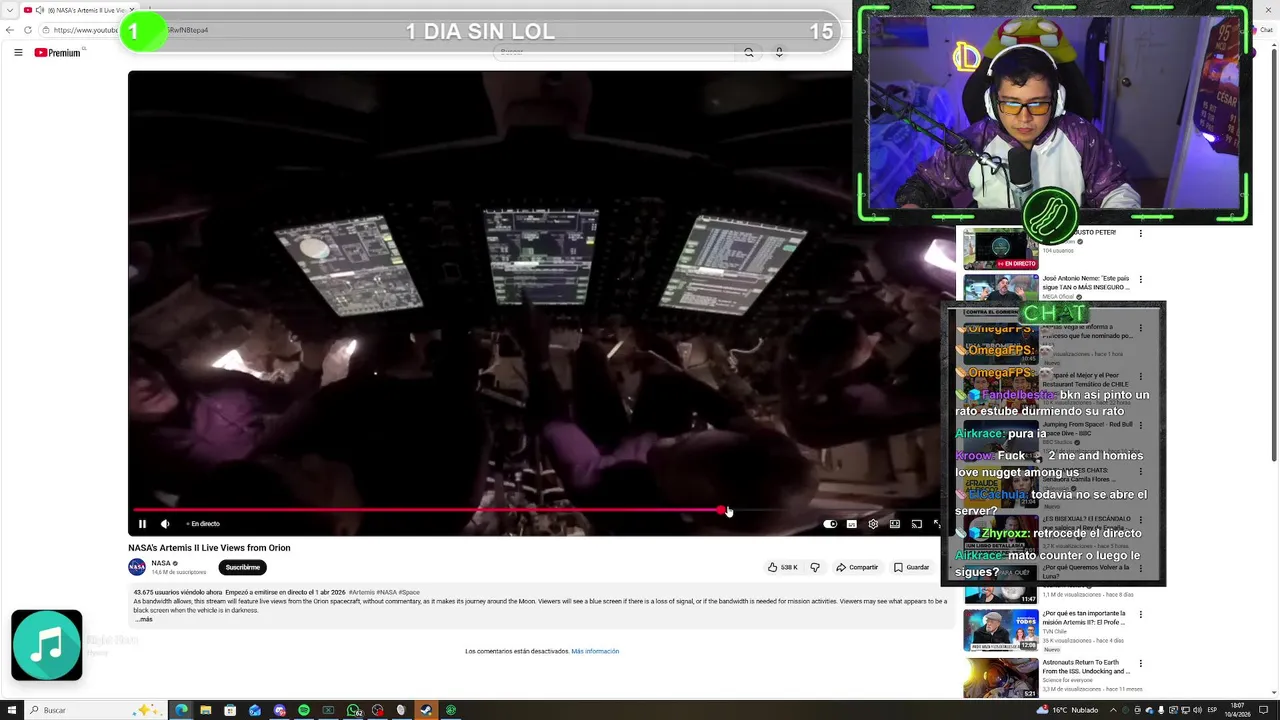Open the taskbar clock showing 18:07

[1238, 710]
